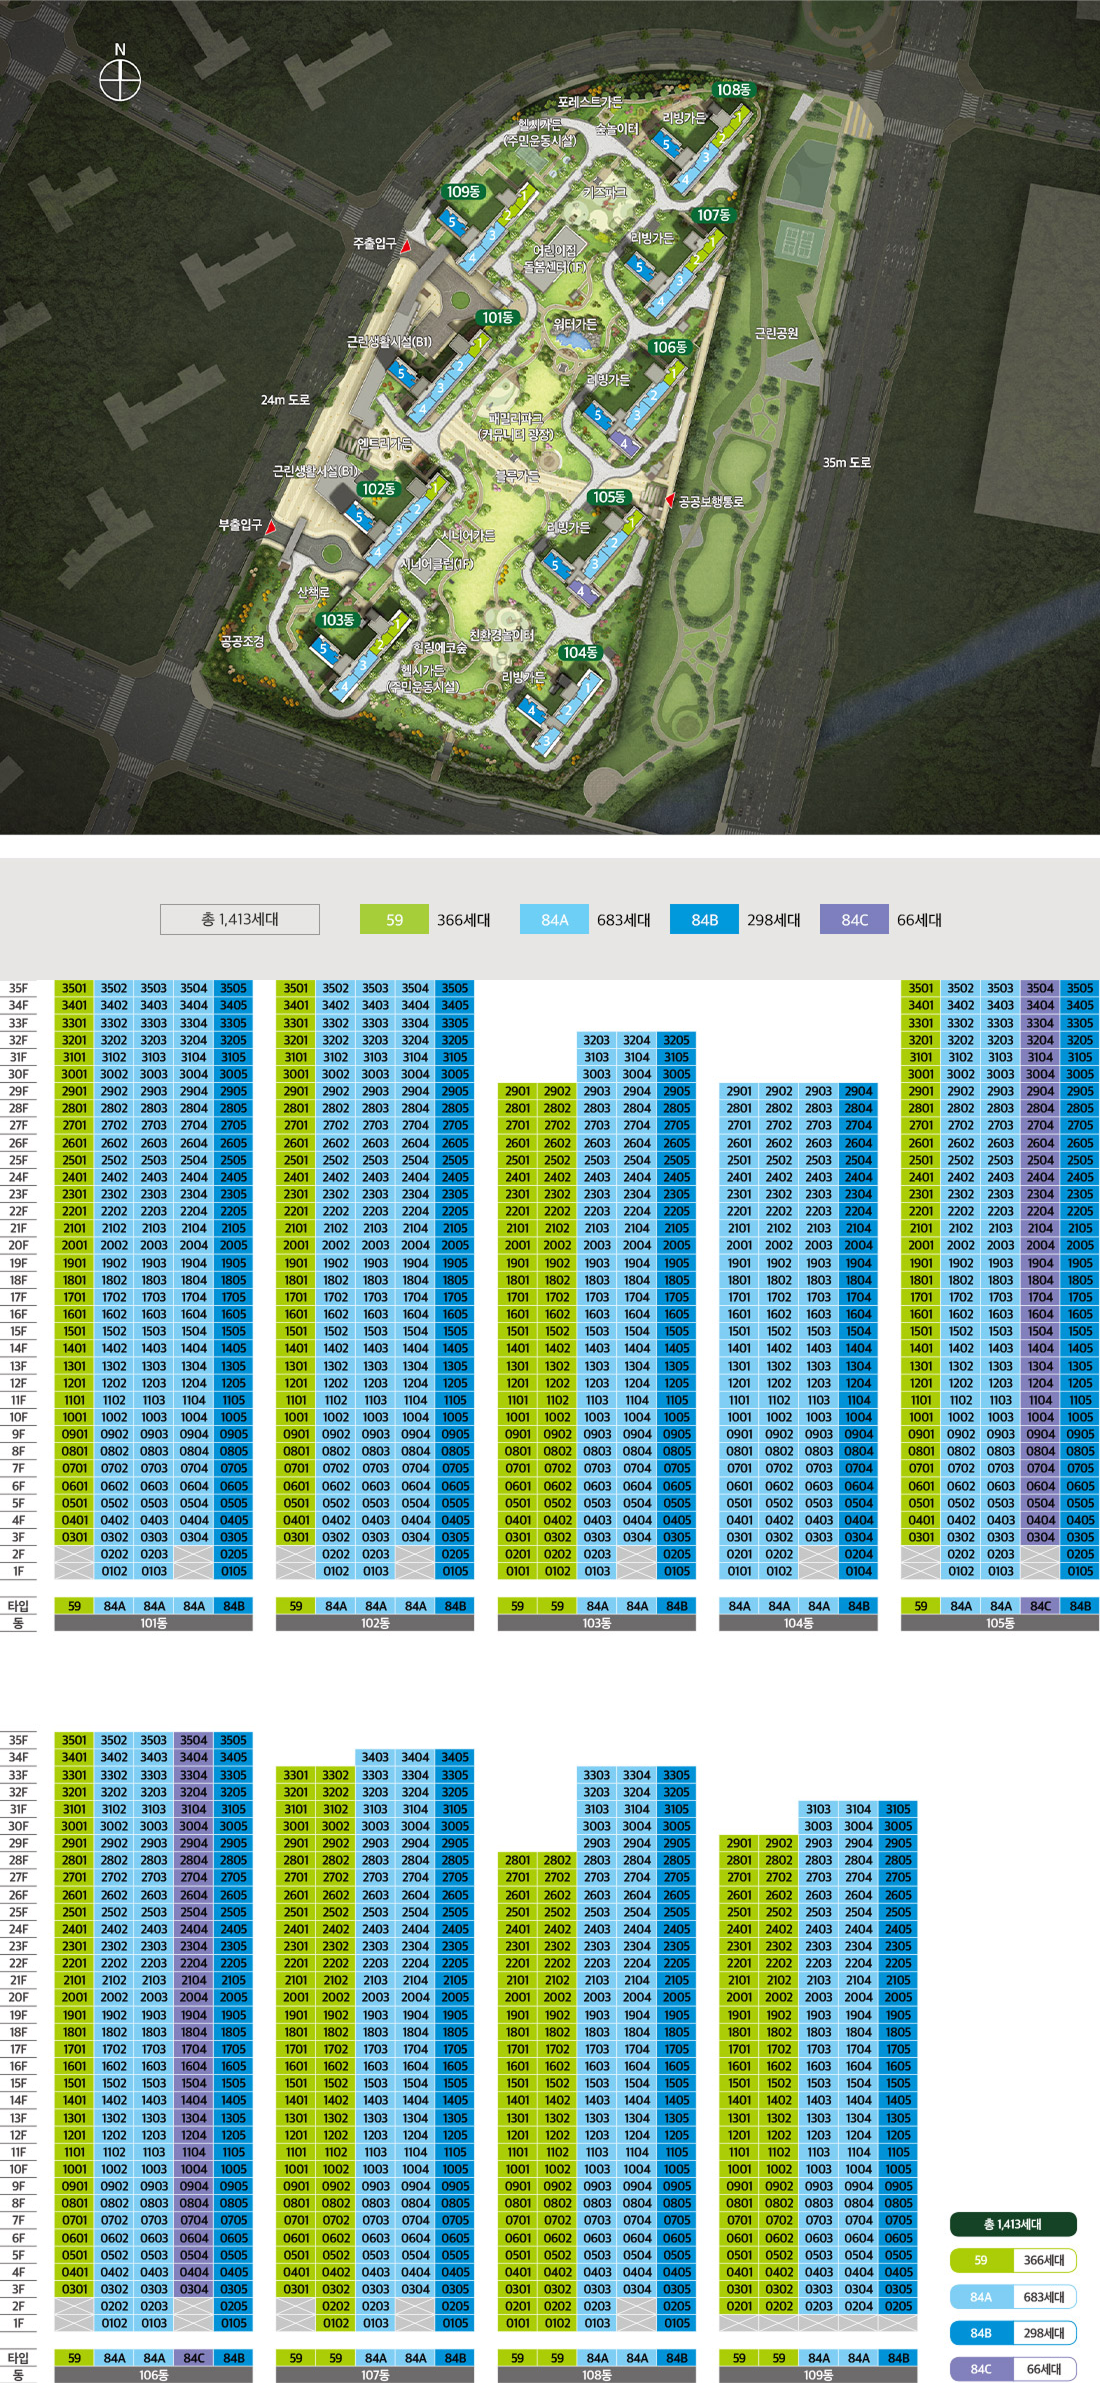Click the purple 84C legend swatch

[854, 919]
